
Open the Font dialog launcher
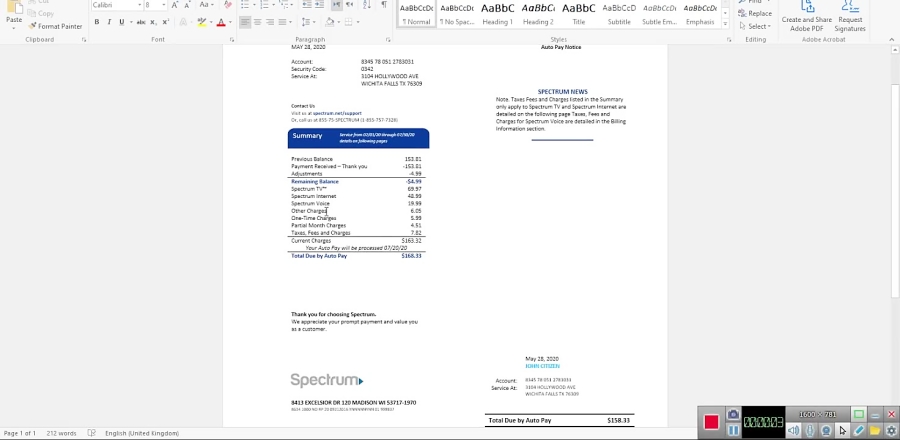click(232, 40)
